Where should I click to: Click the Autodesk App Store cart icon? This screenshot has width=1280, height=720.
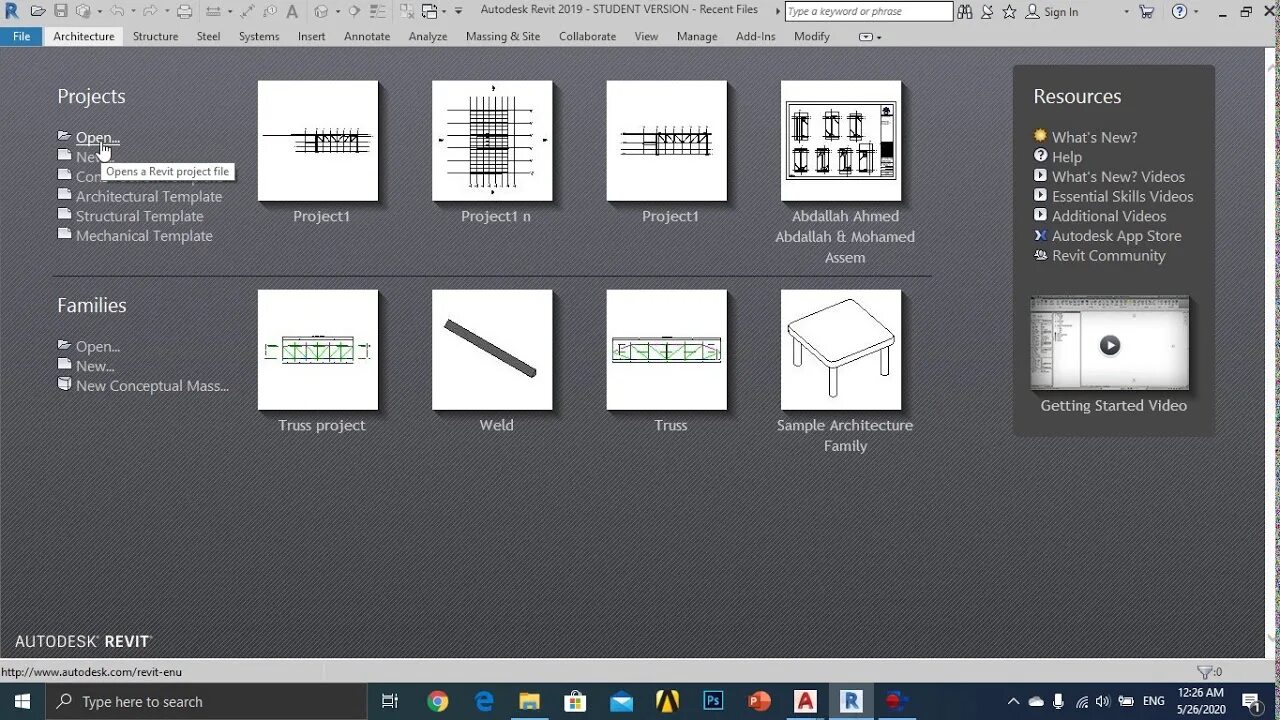click(x=1147, y=12)
